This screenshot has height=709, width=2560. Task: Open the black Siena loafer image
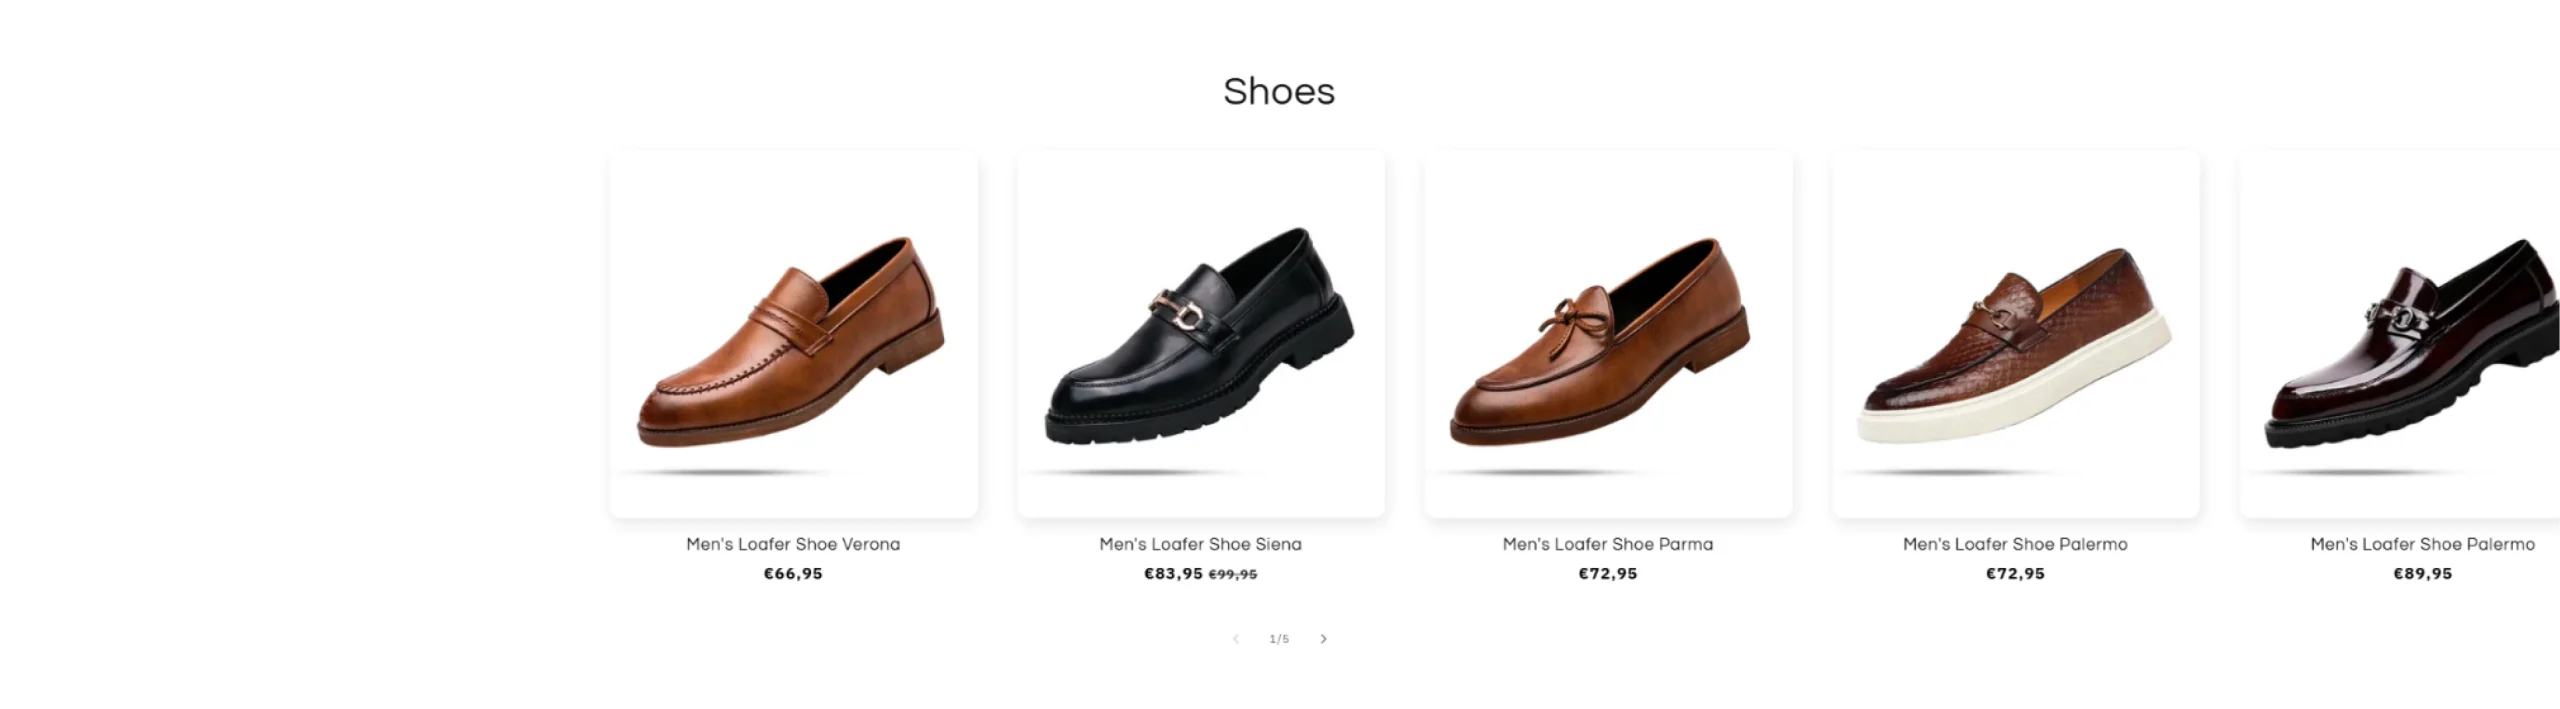[x=1200, y=334]
